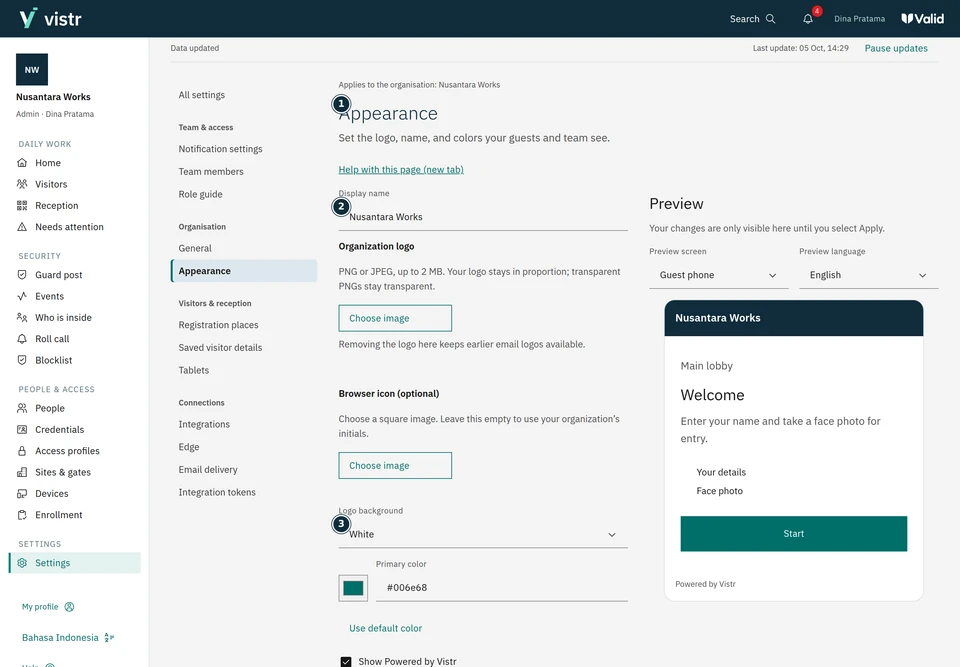Image resolution: width=960 pixels, height=667 pixels.
Task: Click Use default color
Action: 385,628
